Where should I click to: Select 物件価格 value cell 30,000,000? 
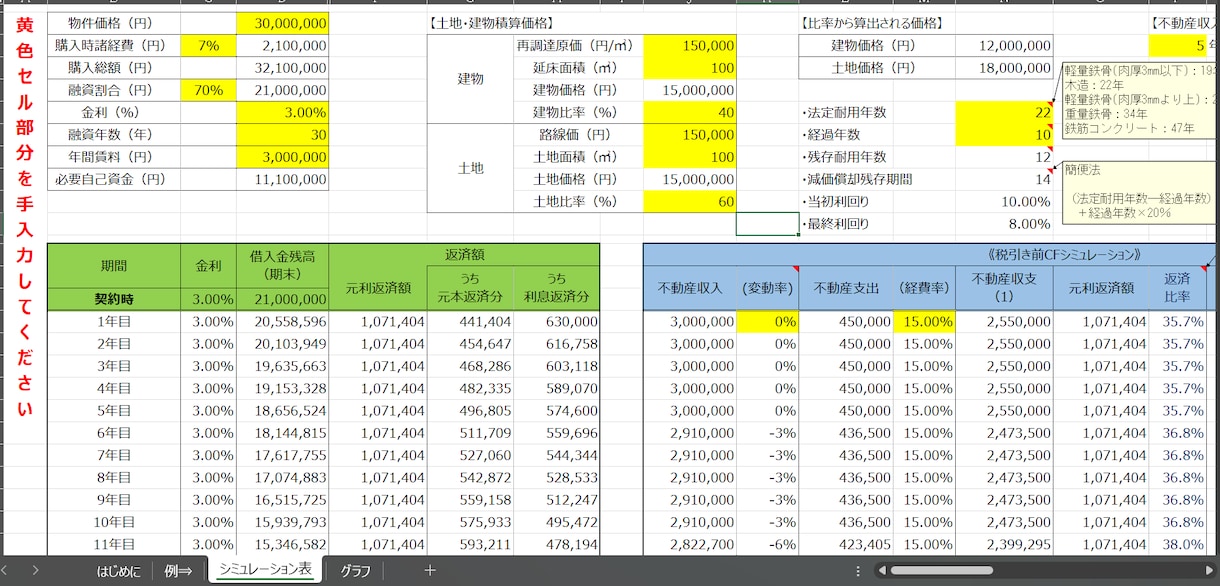pos(283,22)
